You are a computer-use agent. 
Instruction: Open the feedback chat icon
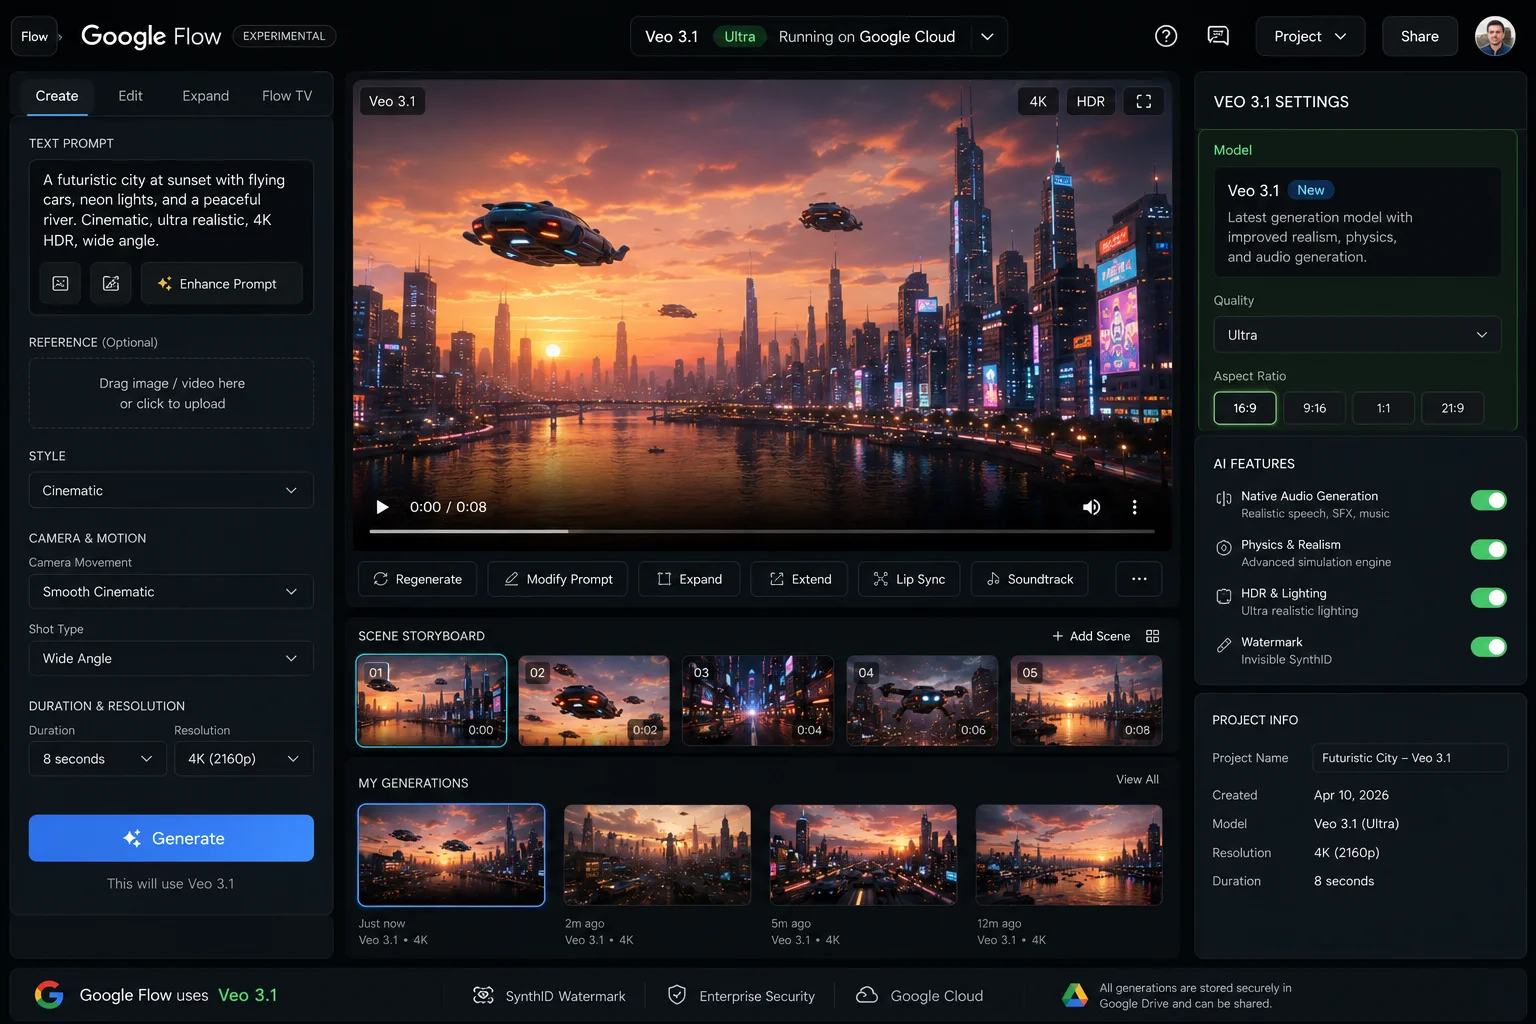[1218, 36]
